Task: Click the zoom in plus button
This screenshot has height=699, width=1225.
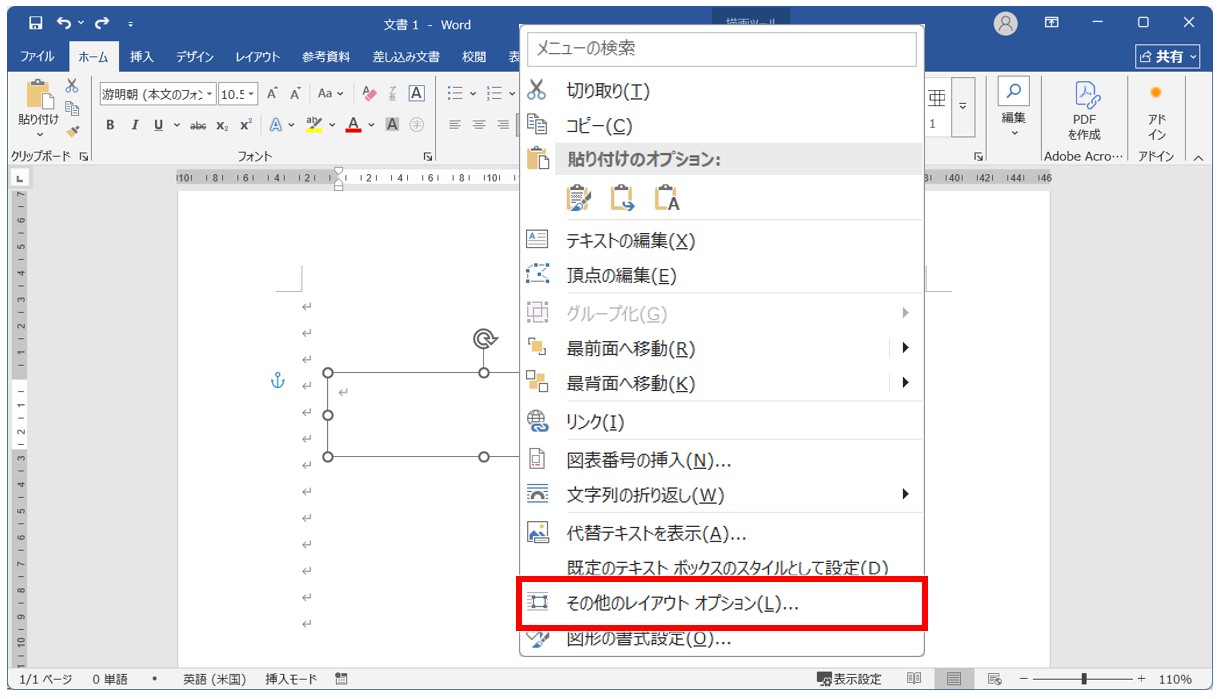Action: pyautogui.click(x=1141, y=679)
